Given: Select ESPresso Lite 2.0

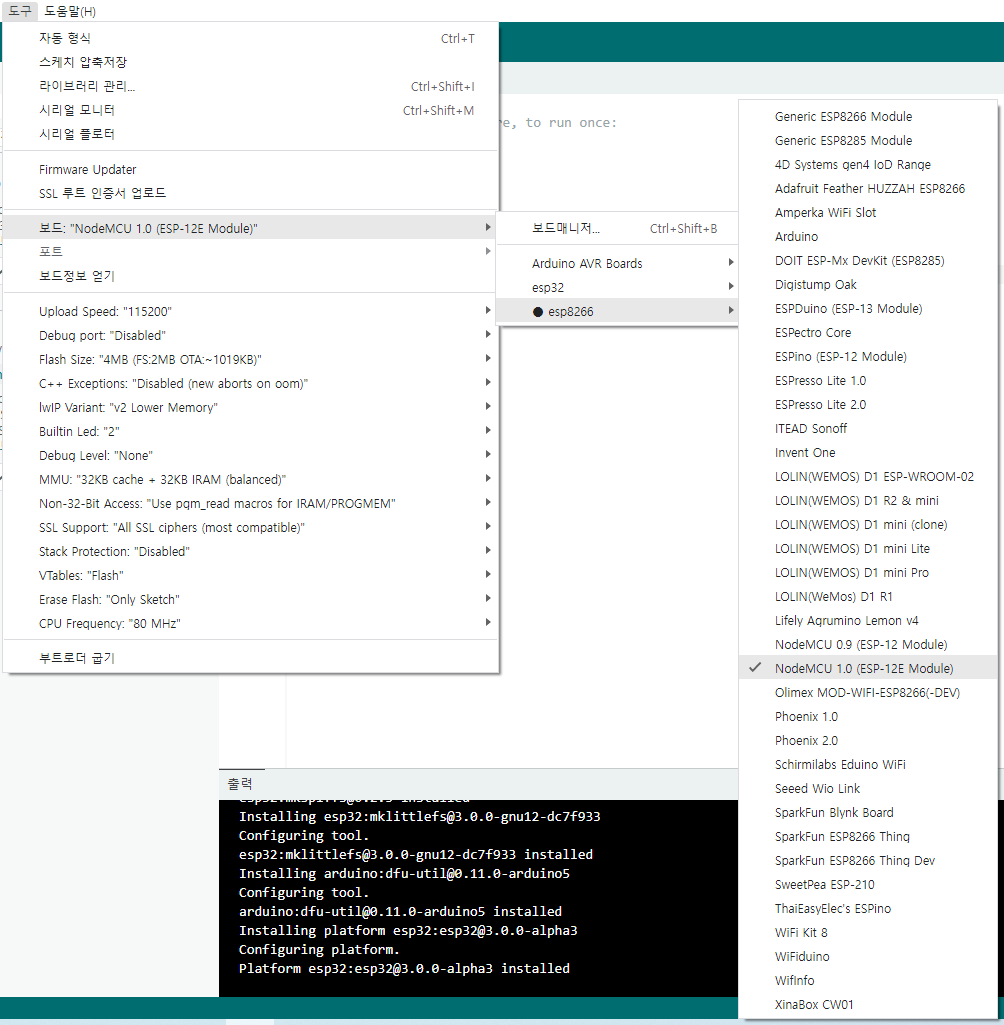Looking at the screenshot, I should coord(868,405).
